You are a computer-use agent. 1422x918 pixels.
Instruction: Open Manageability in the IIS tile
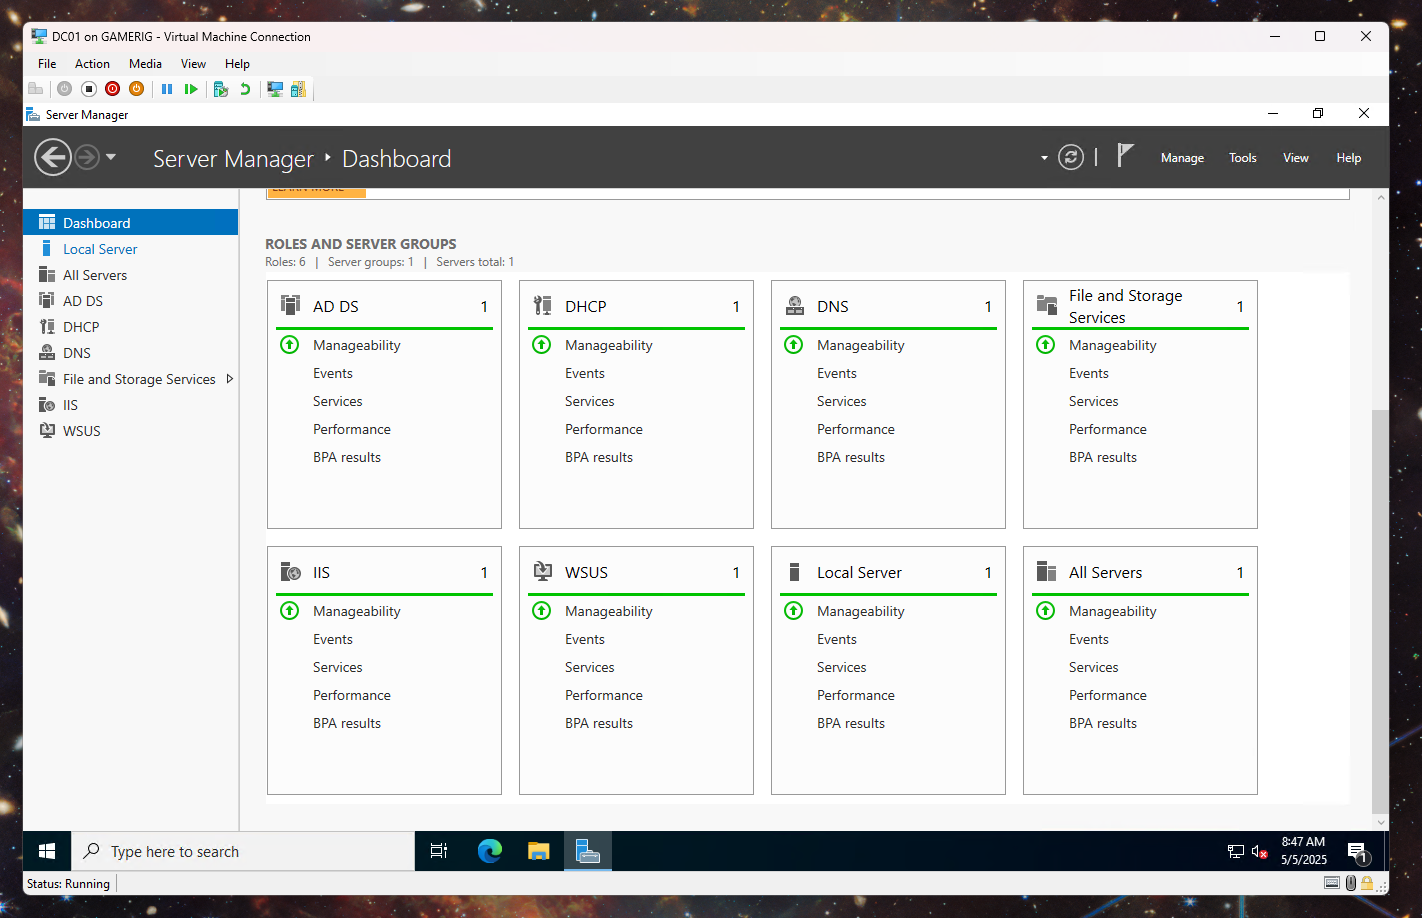(357, 611)
